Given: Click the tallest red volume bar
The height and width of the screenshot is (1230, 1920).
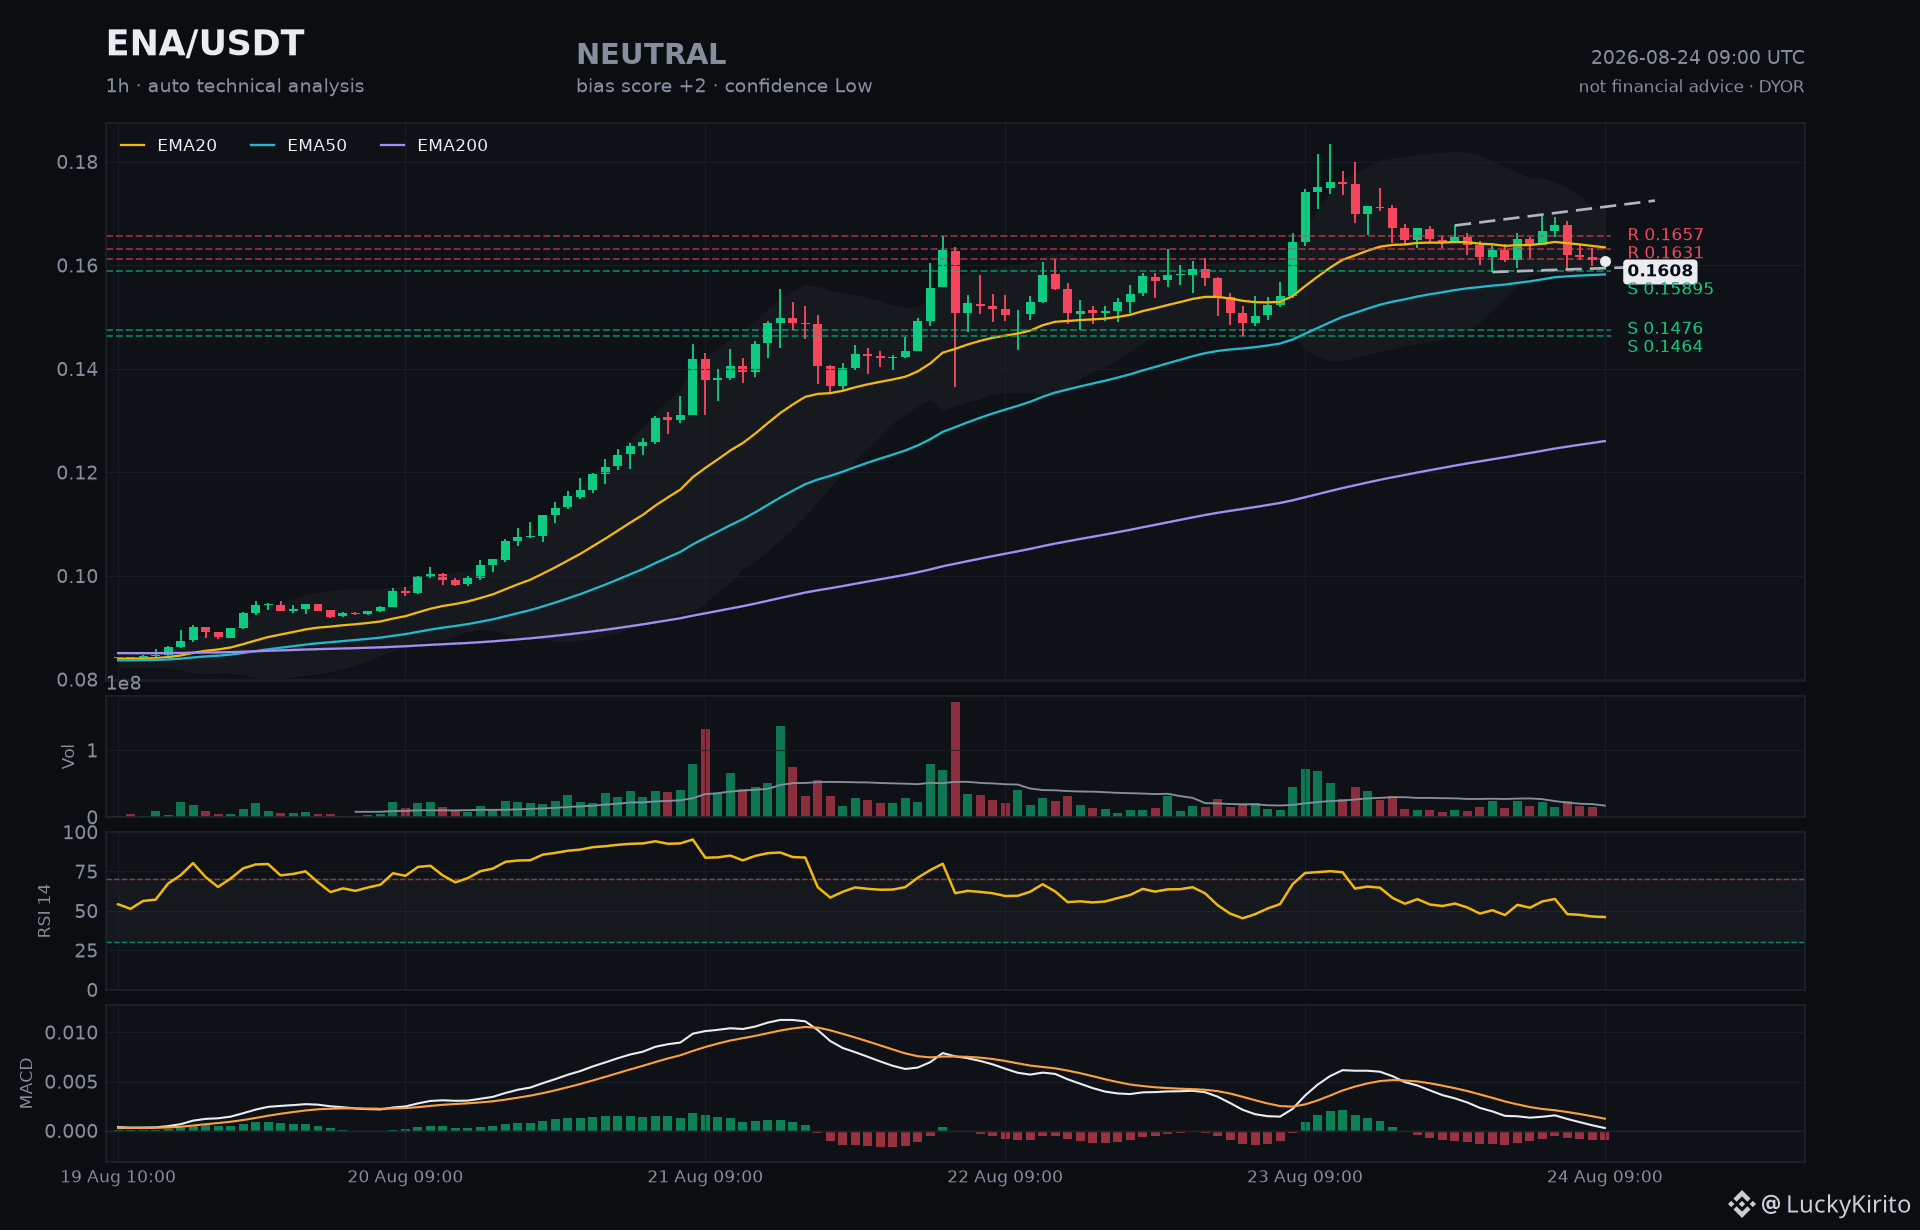Looking at the screenshot, I should 955,759.
